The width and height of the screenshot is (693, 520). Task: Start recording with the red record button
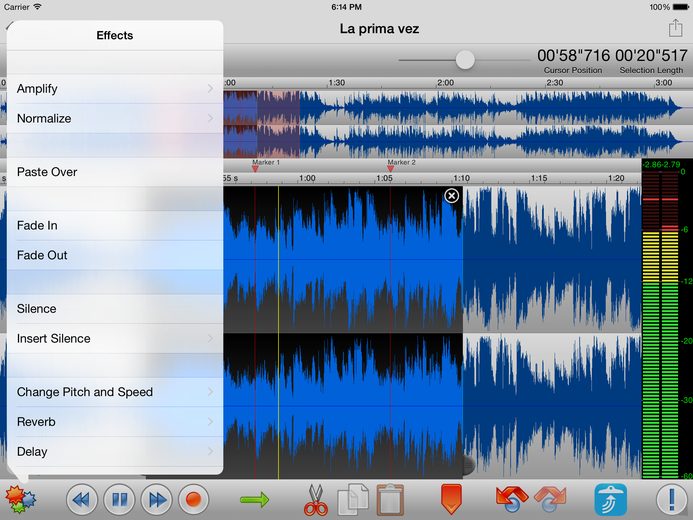coord(194,500)
